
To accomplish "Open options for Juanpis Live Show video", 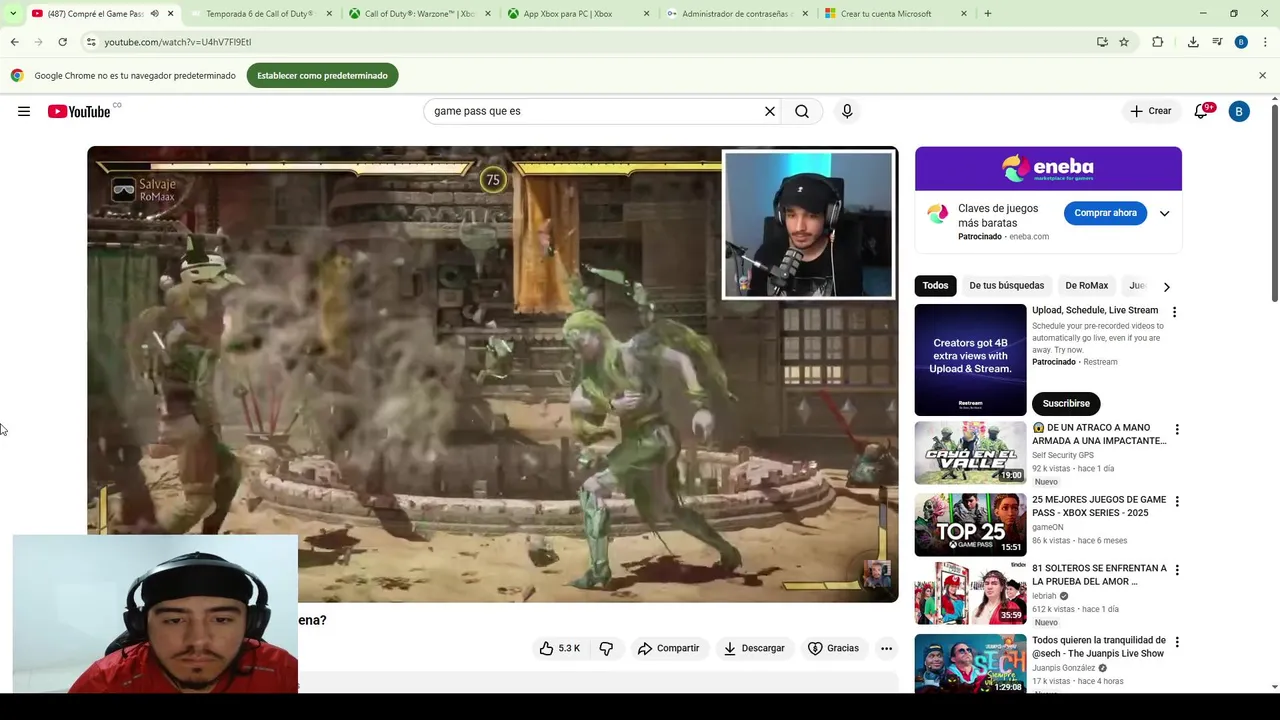I will [1177, 642].
